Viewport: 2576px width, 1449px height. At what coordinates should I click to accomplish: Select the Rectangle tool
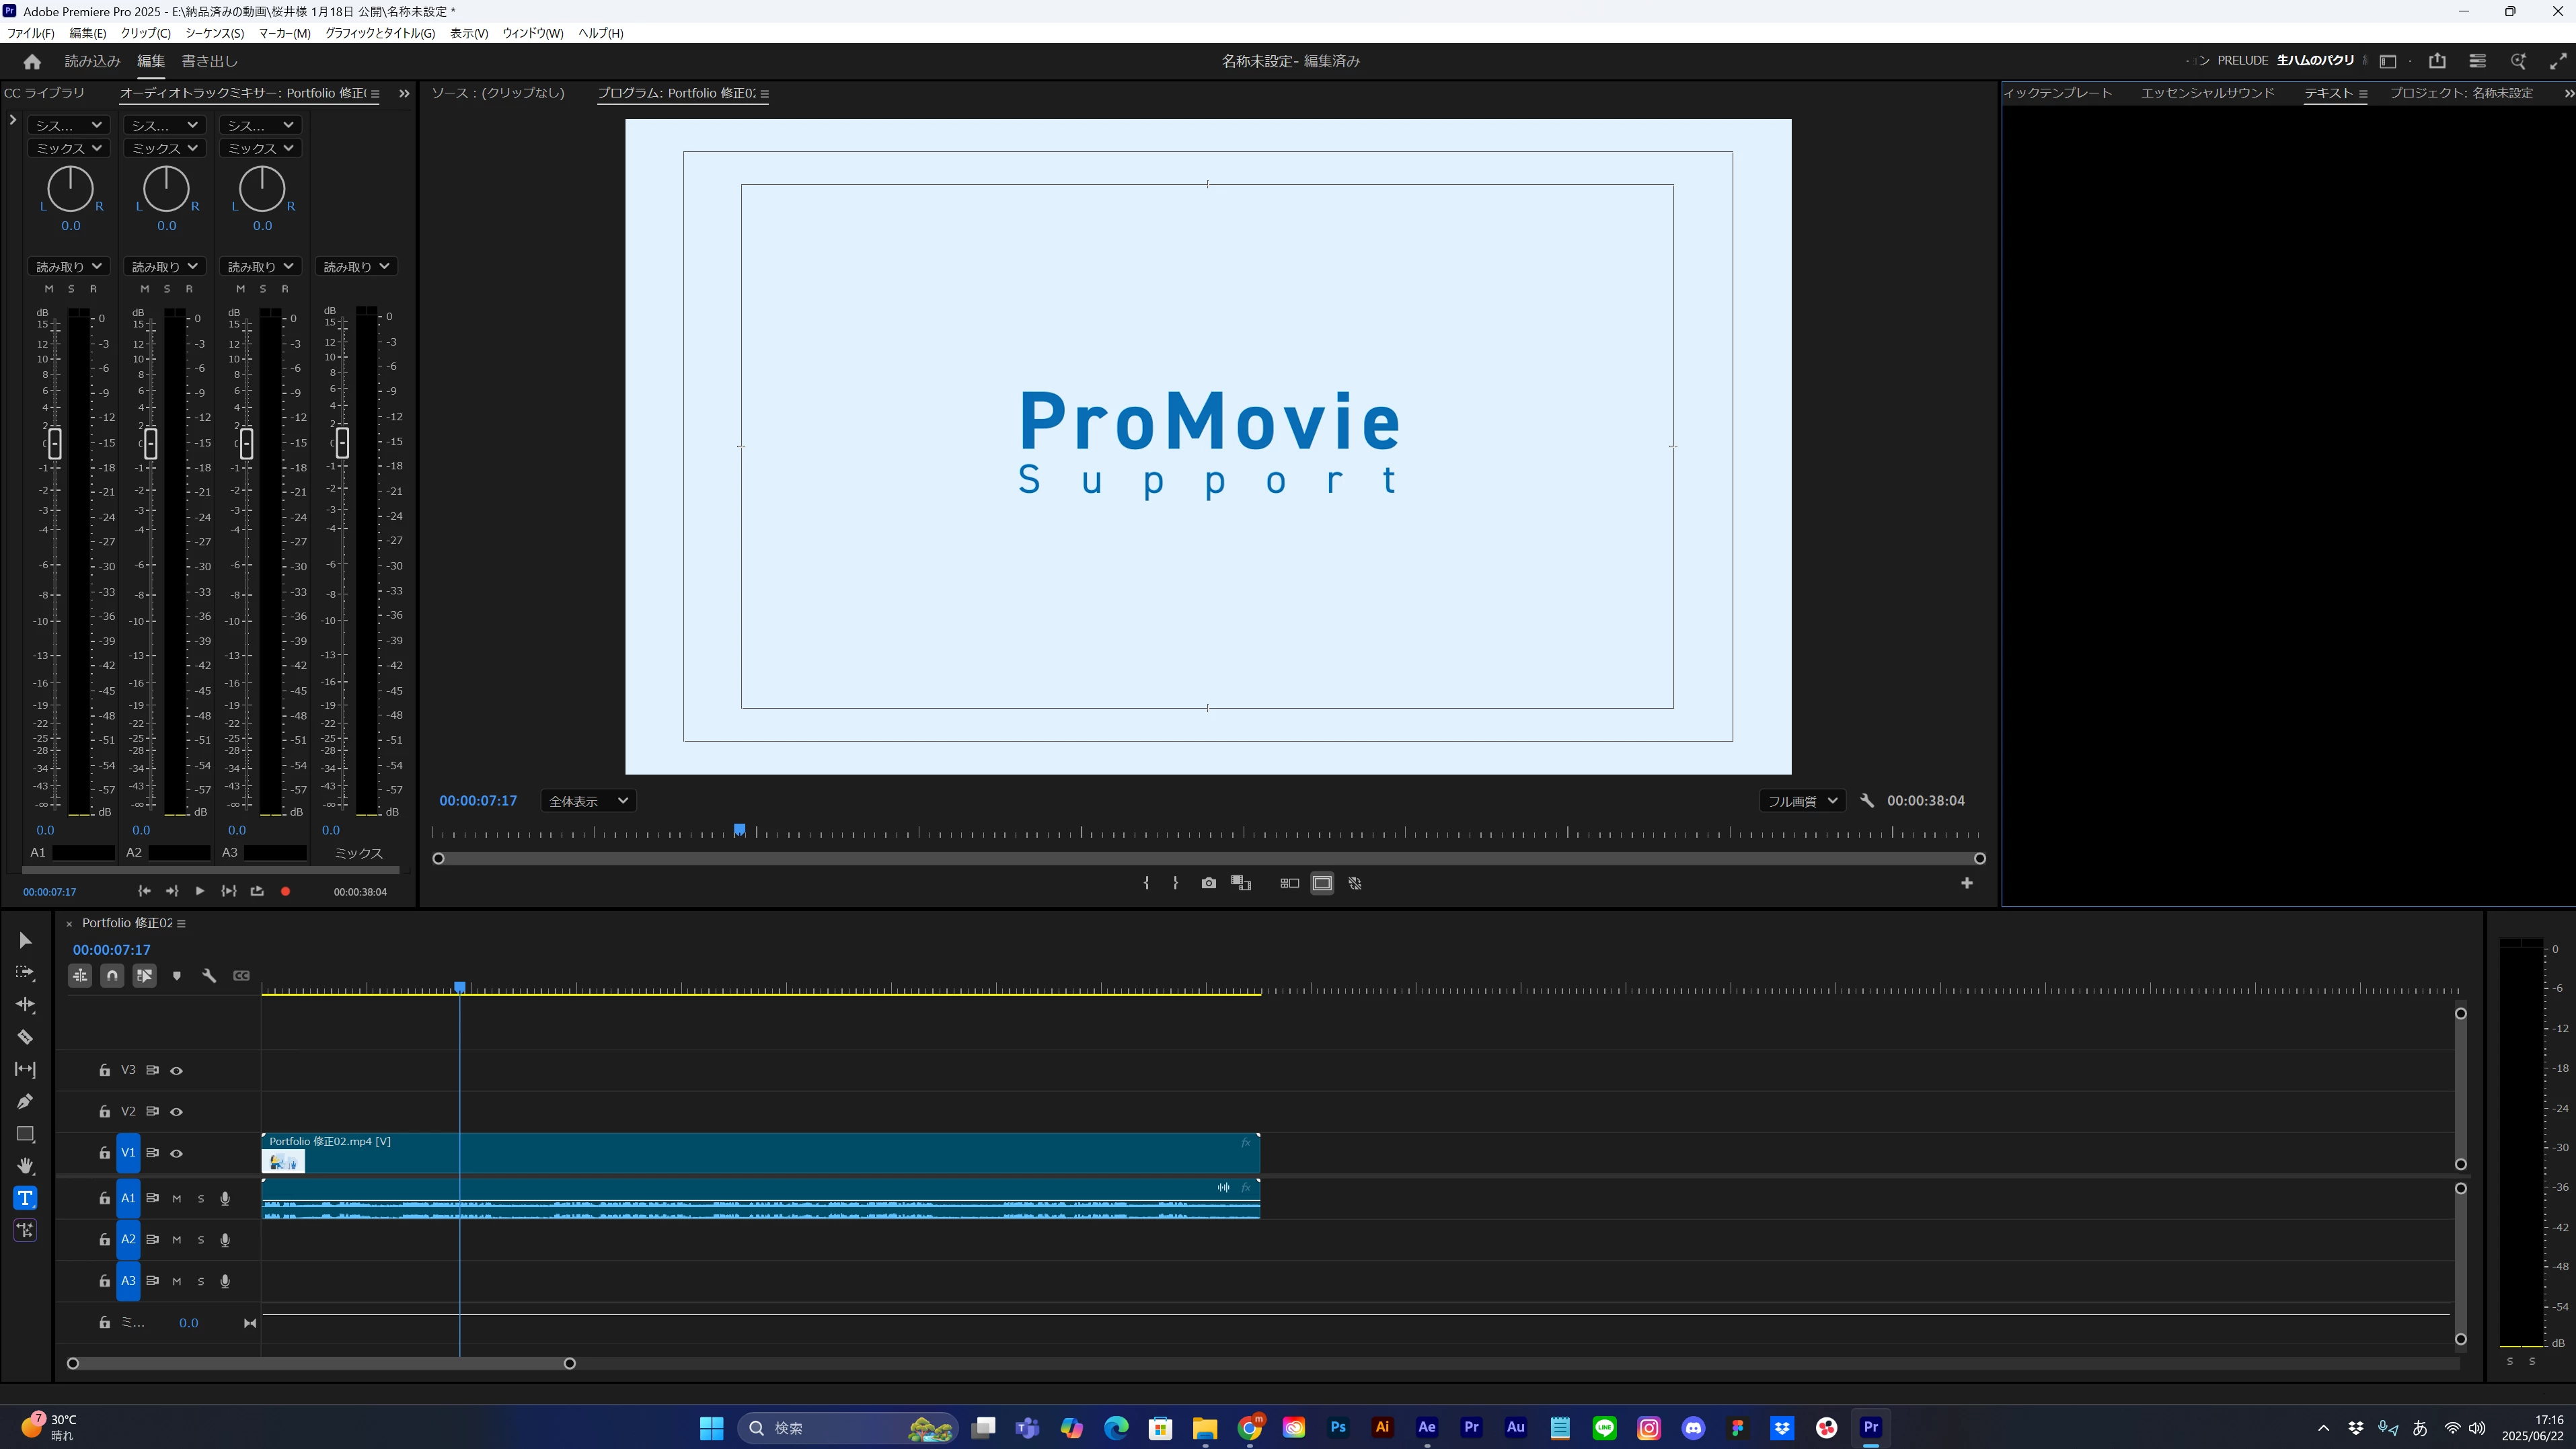(25, 1134)
